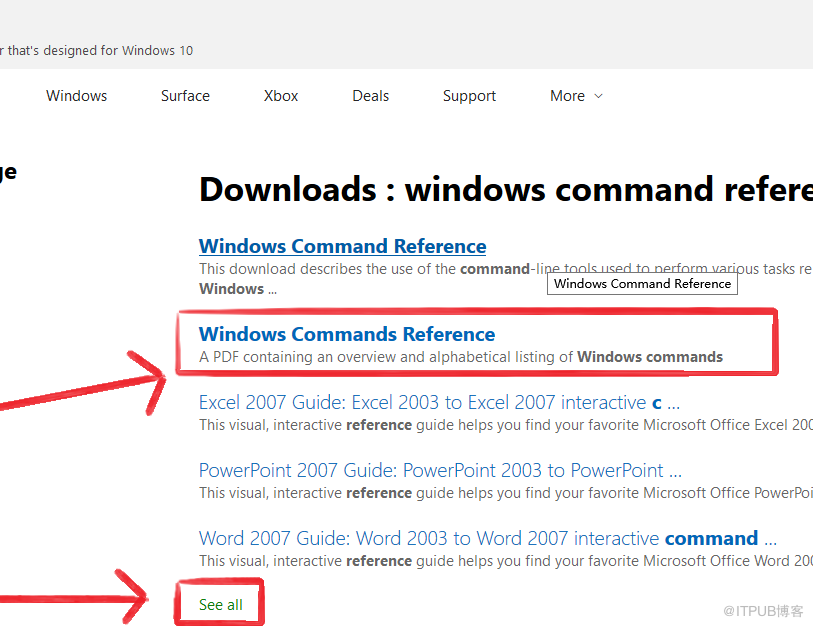The width and height of the screenshot is (813, 626).
Task: Open PowerPoint 2007 Guide link
Action: (440, 470)
